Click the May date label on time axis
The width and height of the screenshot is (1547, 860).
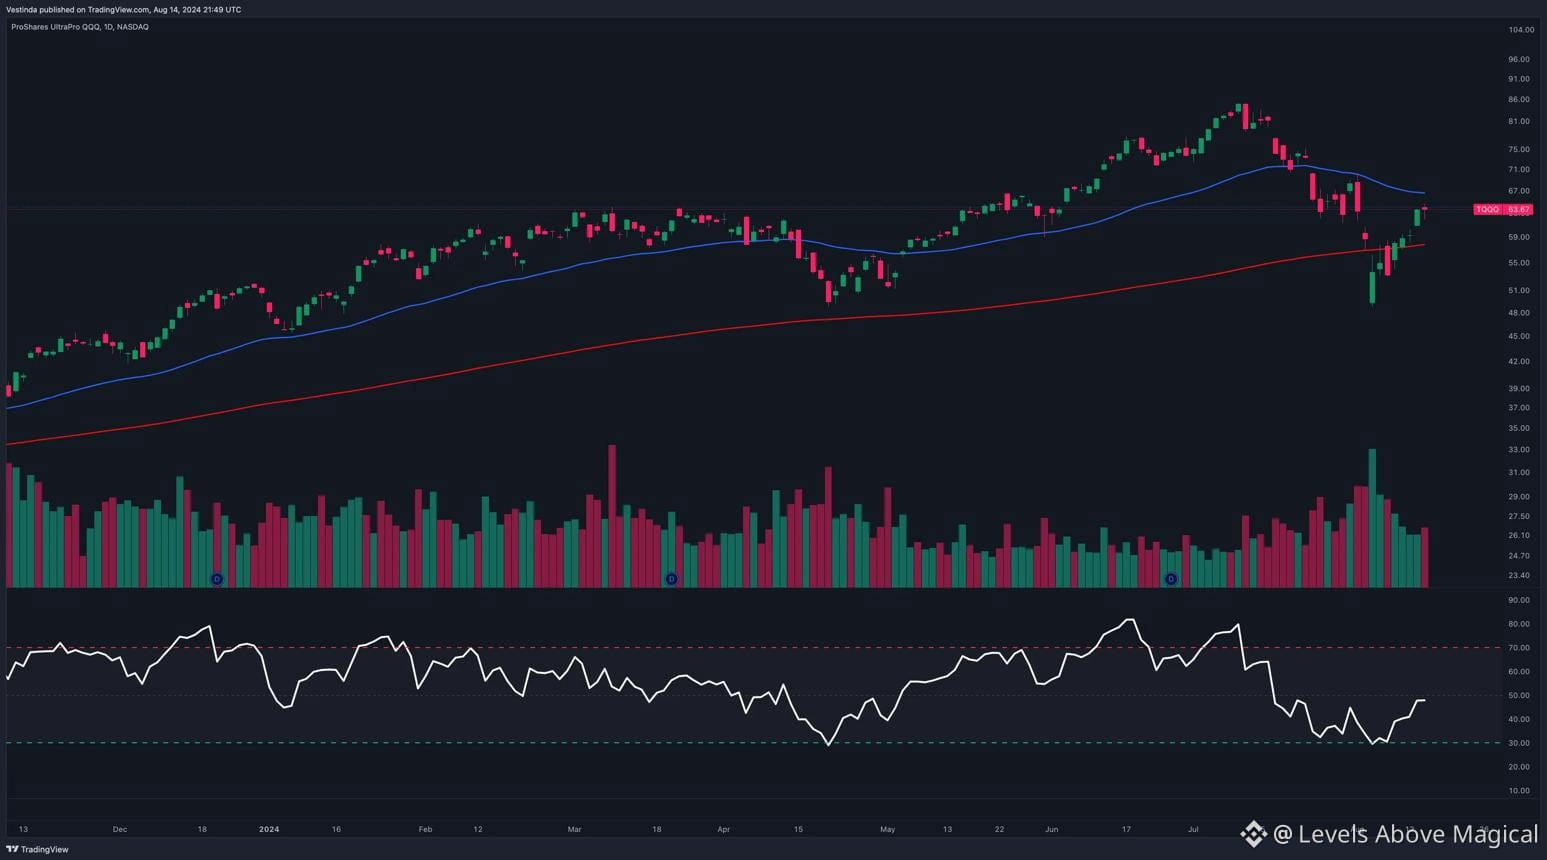[x=887, y=829]
